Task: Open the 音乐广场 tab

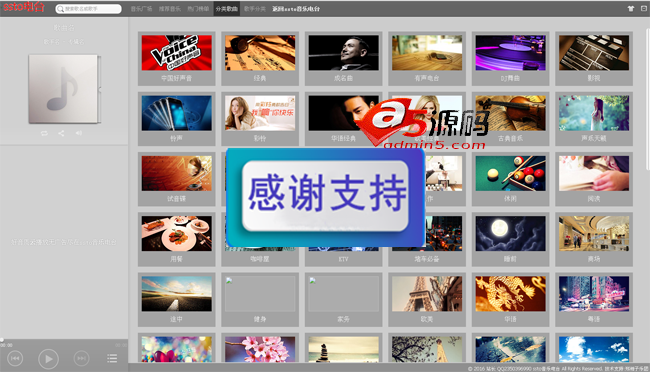Action: pyautogui.click(x=141, y=9)
